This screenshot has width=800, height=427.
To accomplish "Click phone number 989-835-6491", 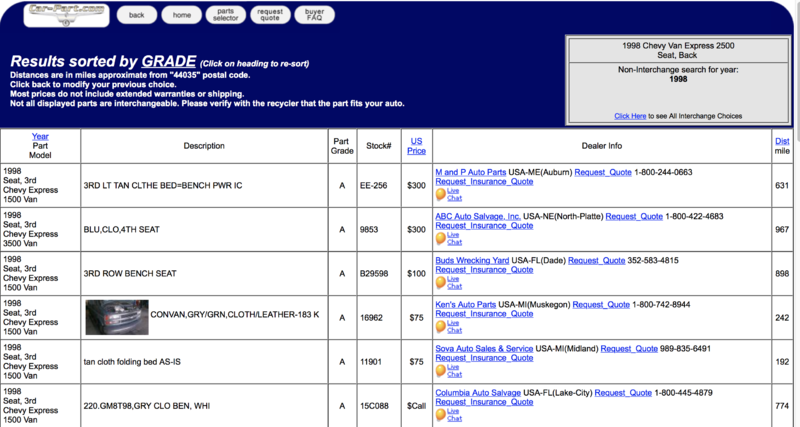I will tap(685, 348).
